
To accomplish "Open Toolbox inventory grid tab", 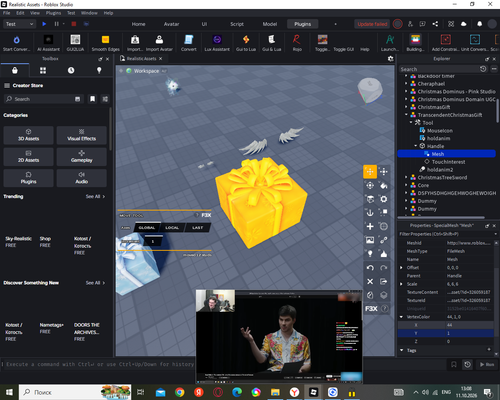I will click(x=43, y=70).
